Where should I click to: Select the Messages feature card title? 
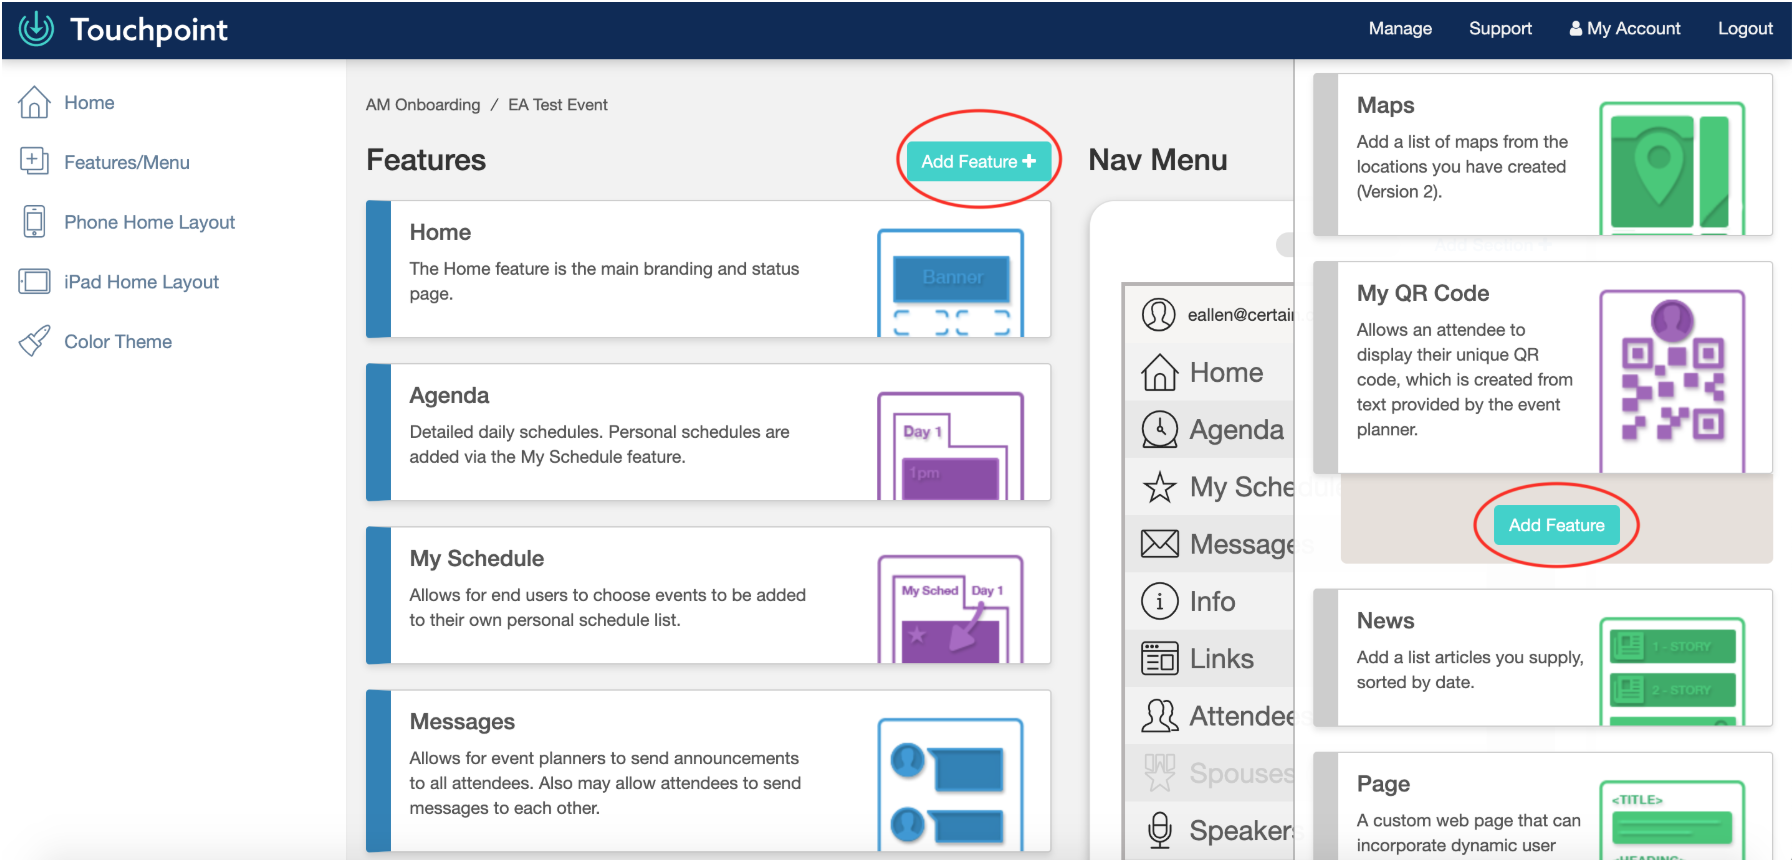point(462,721)
